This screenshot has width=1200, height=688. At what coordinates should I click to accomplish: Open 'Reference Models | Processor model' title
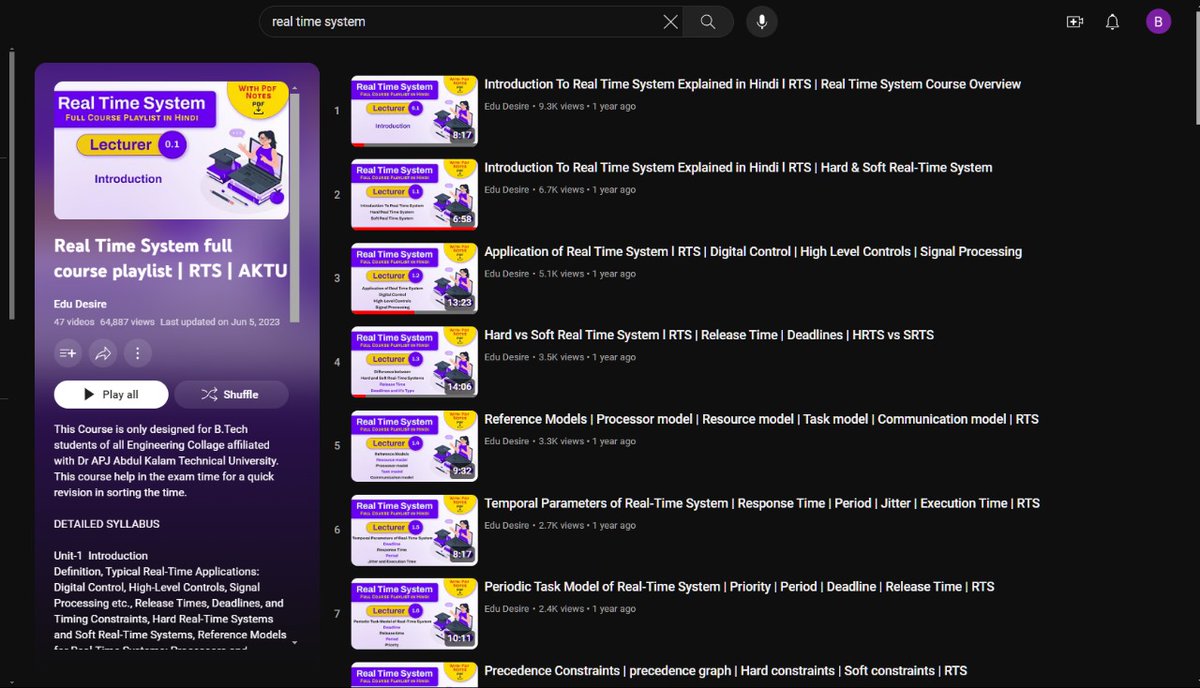761,419
